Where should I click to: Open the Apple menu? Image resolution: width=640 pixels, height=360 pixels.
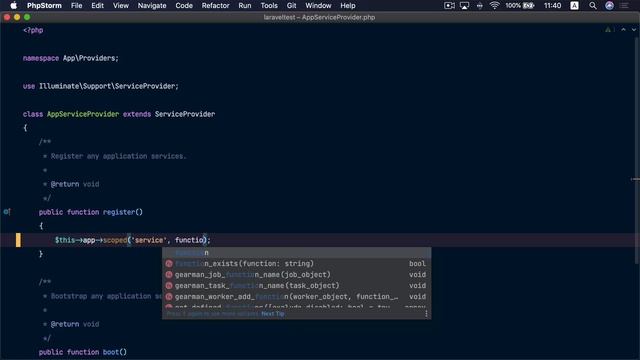(13, 6)
